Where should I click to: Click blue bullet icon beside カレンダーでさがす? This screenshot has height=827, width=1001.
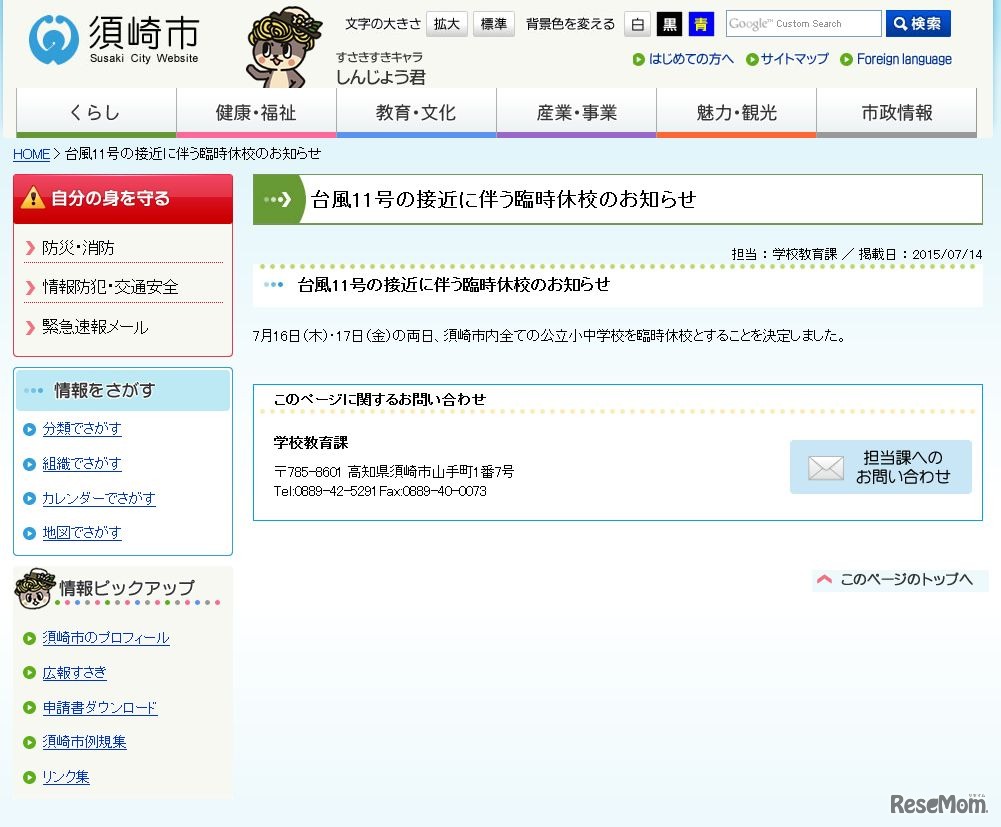[x=29, y=499]
